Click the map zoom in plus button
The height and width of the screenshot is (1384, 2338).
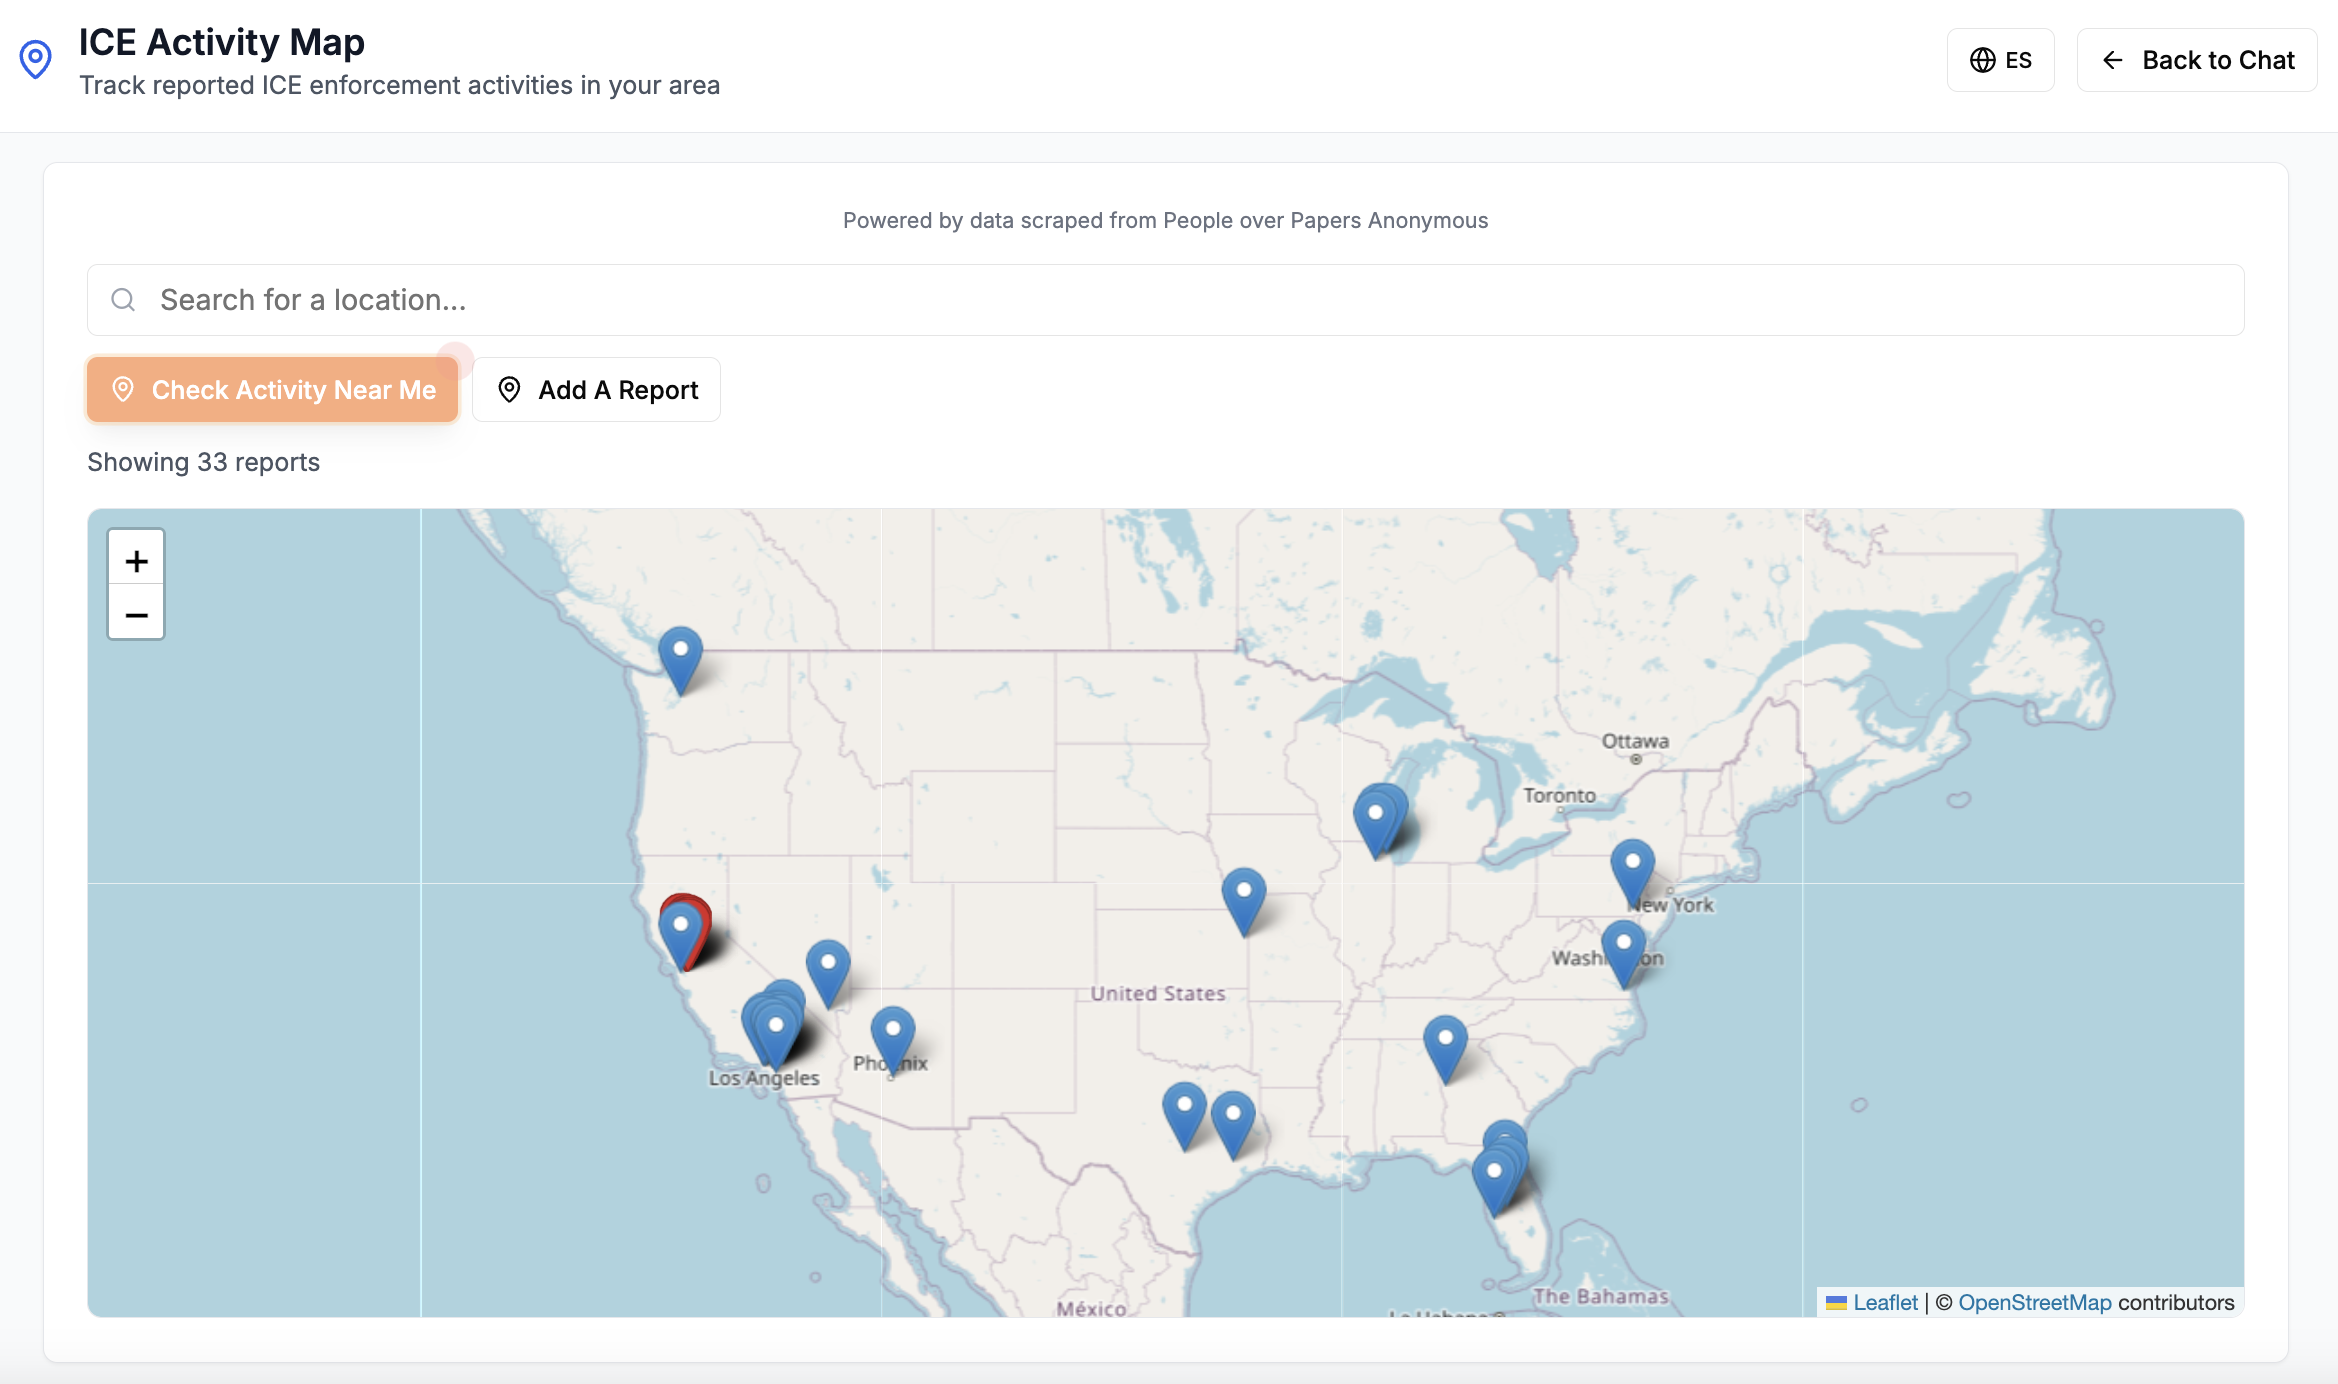[x=136, y=561]
